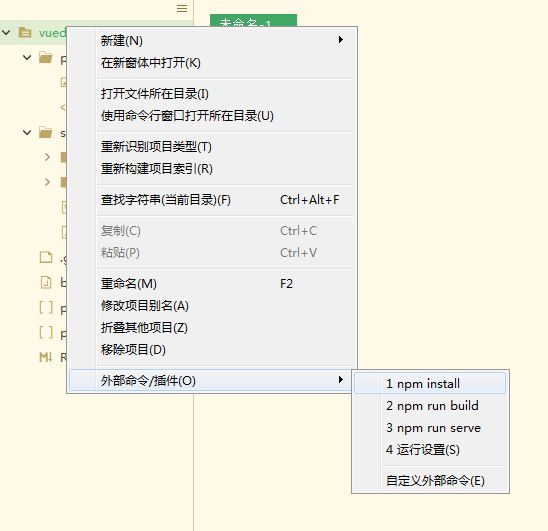Click the arrow beside 外部命令/插件(O)
Screen dimensions: 548x531
tap(341, 379)
